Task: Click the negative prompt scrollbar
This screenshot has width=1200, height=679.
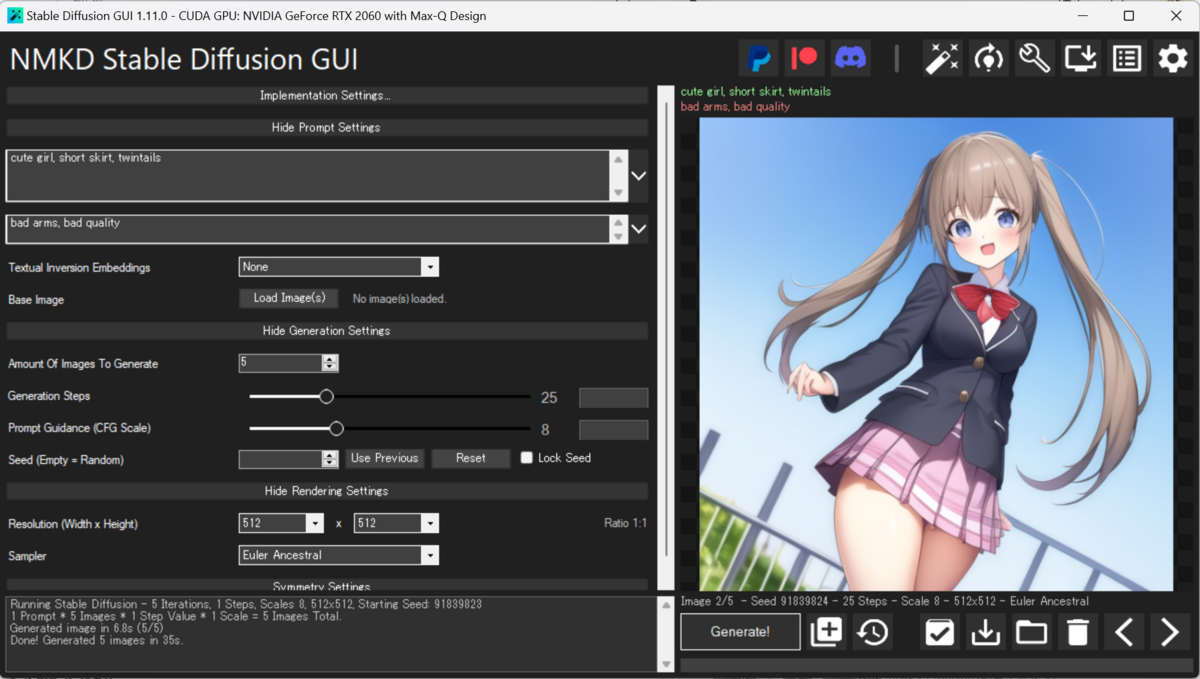Action: 618,229
